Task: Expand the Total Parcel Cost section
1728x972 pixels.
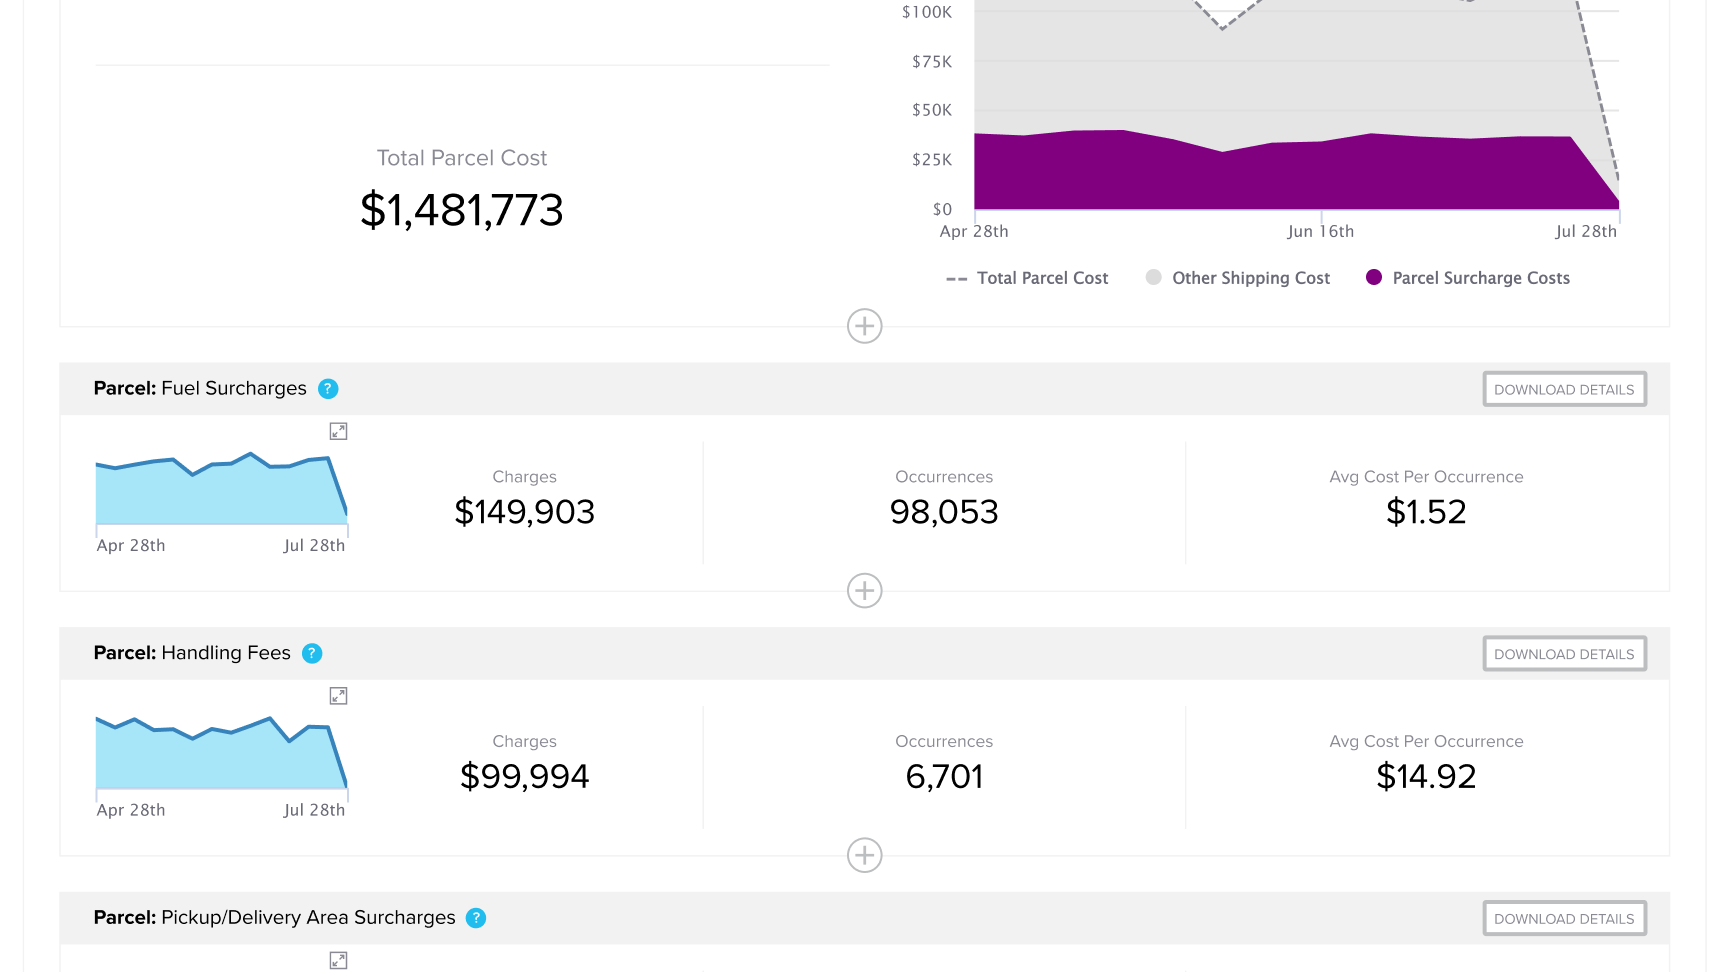Action: tap(865, 326)
